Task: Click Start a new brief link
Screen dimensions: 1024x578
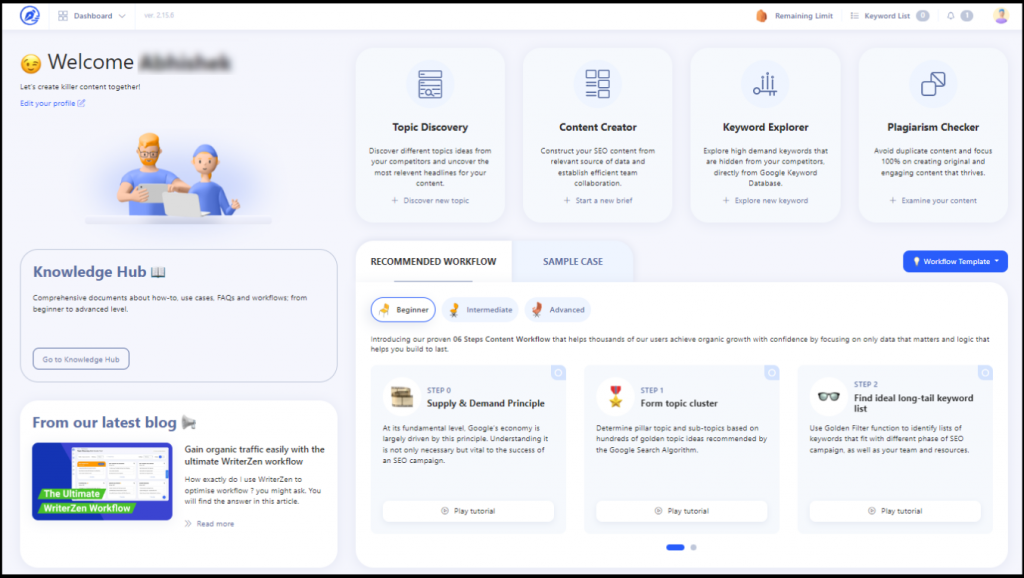Action: (598, 201)
